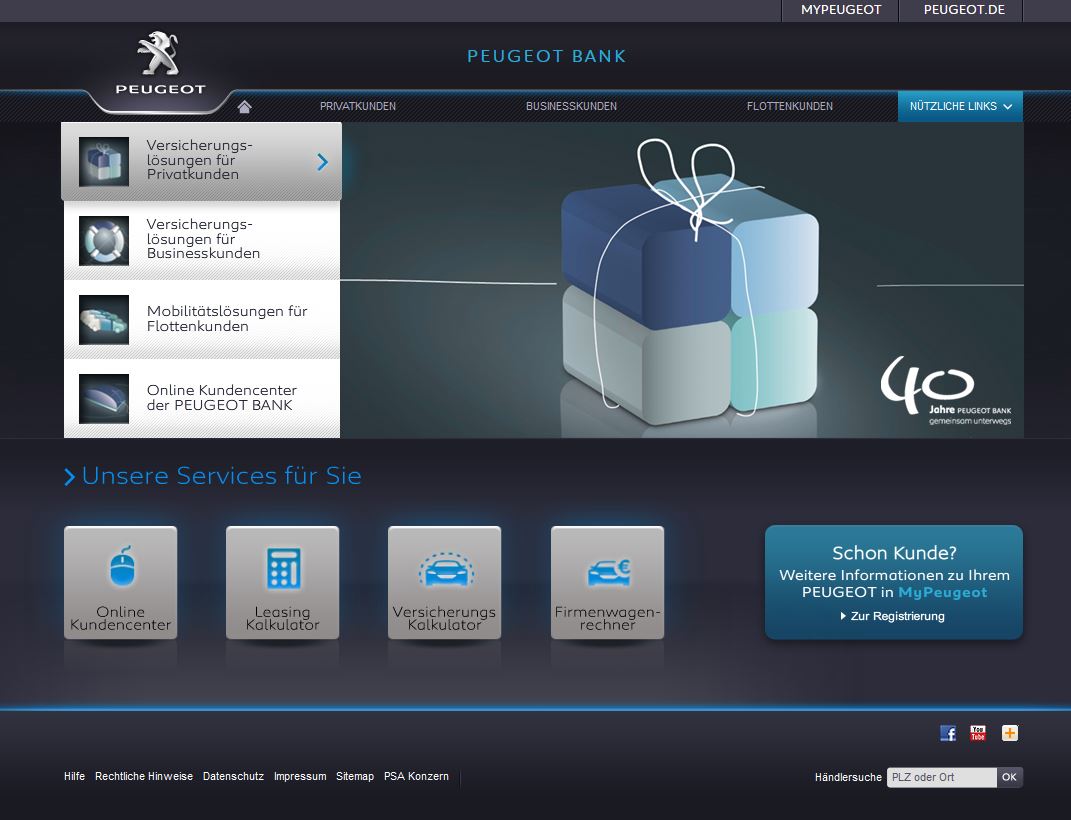Screen dimensions: 1071x820
Task: Expand the Nützliche Links dropdown
Action: click(x=960, y=107)
